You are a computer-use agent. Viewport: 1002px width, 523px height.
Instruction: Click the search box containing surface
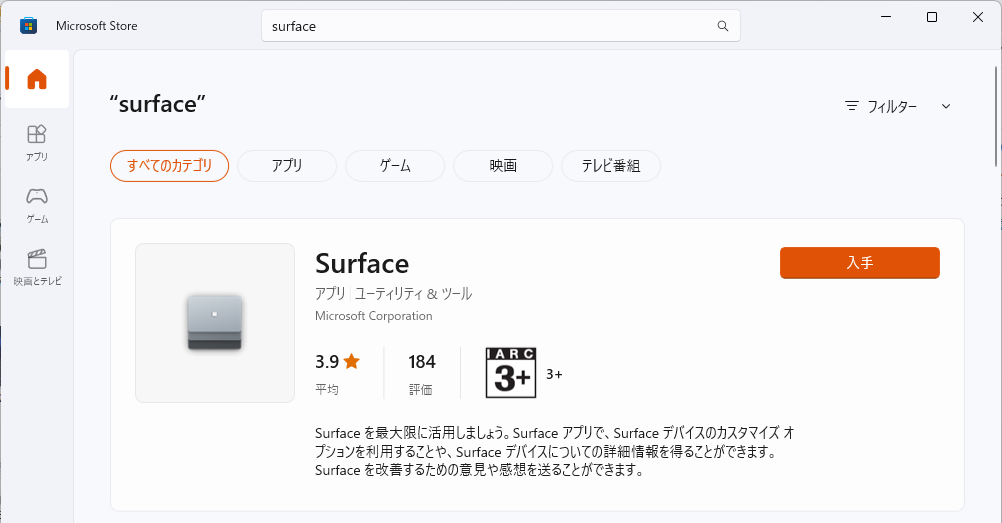pos(500,26)
